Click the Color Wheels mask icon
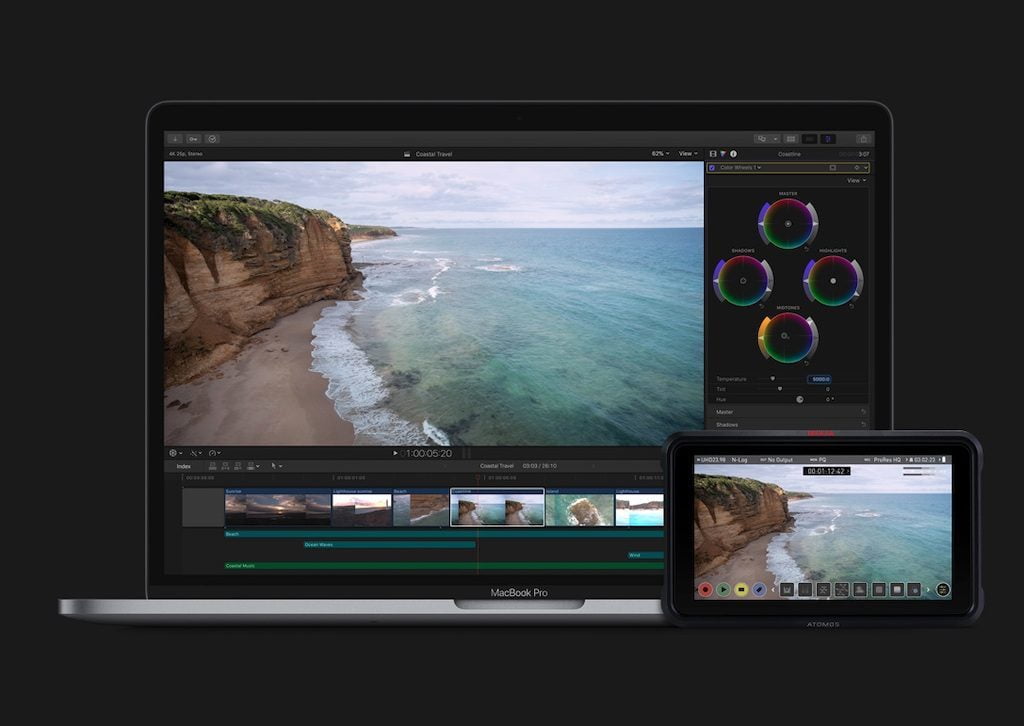Viewport: 1024px width, 726px height. click(x=833, y=168)
